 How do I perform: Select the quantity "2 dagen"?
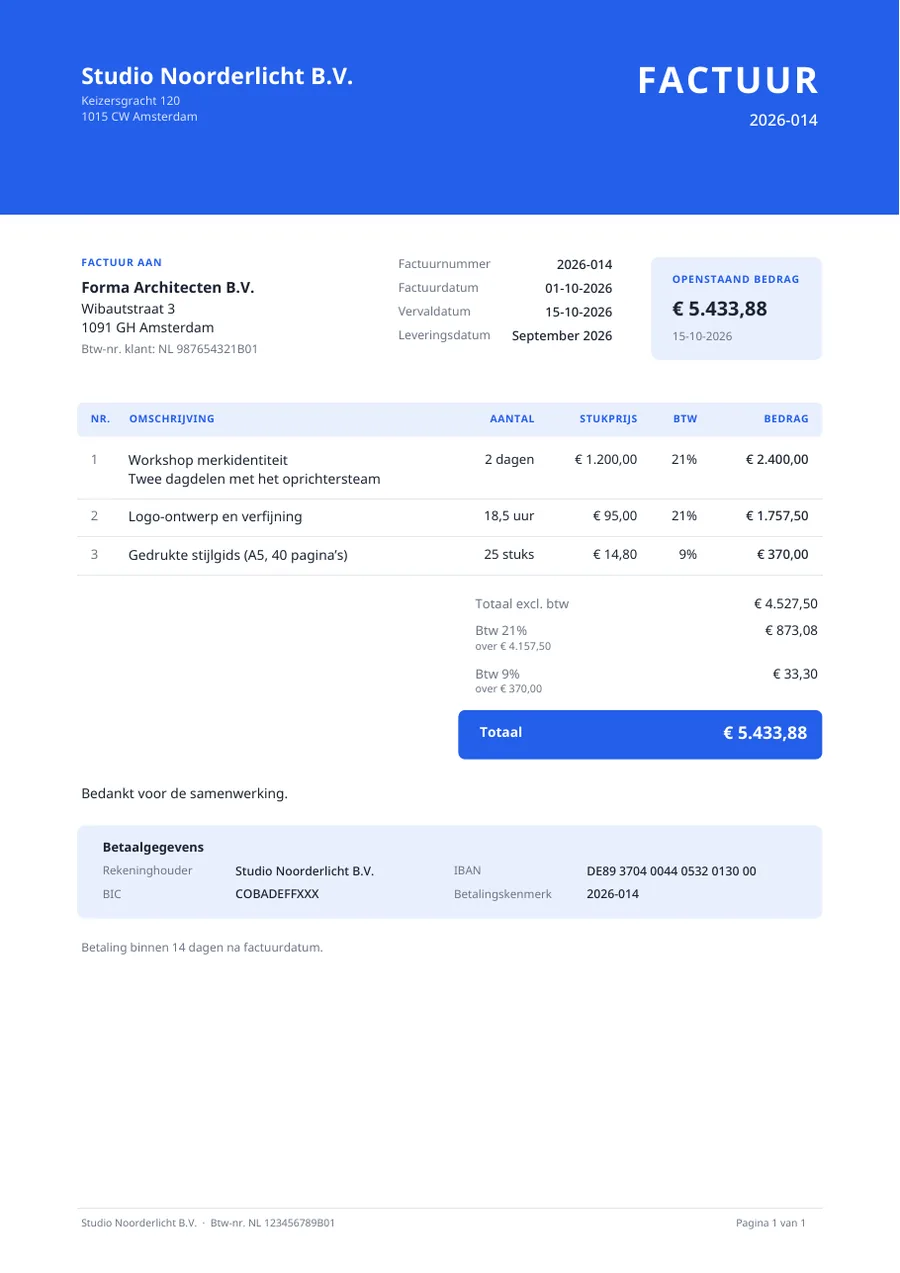pyautogui.click(x=510, y=460)
